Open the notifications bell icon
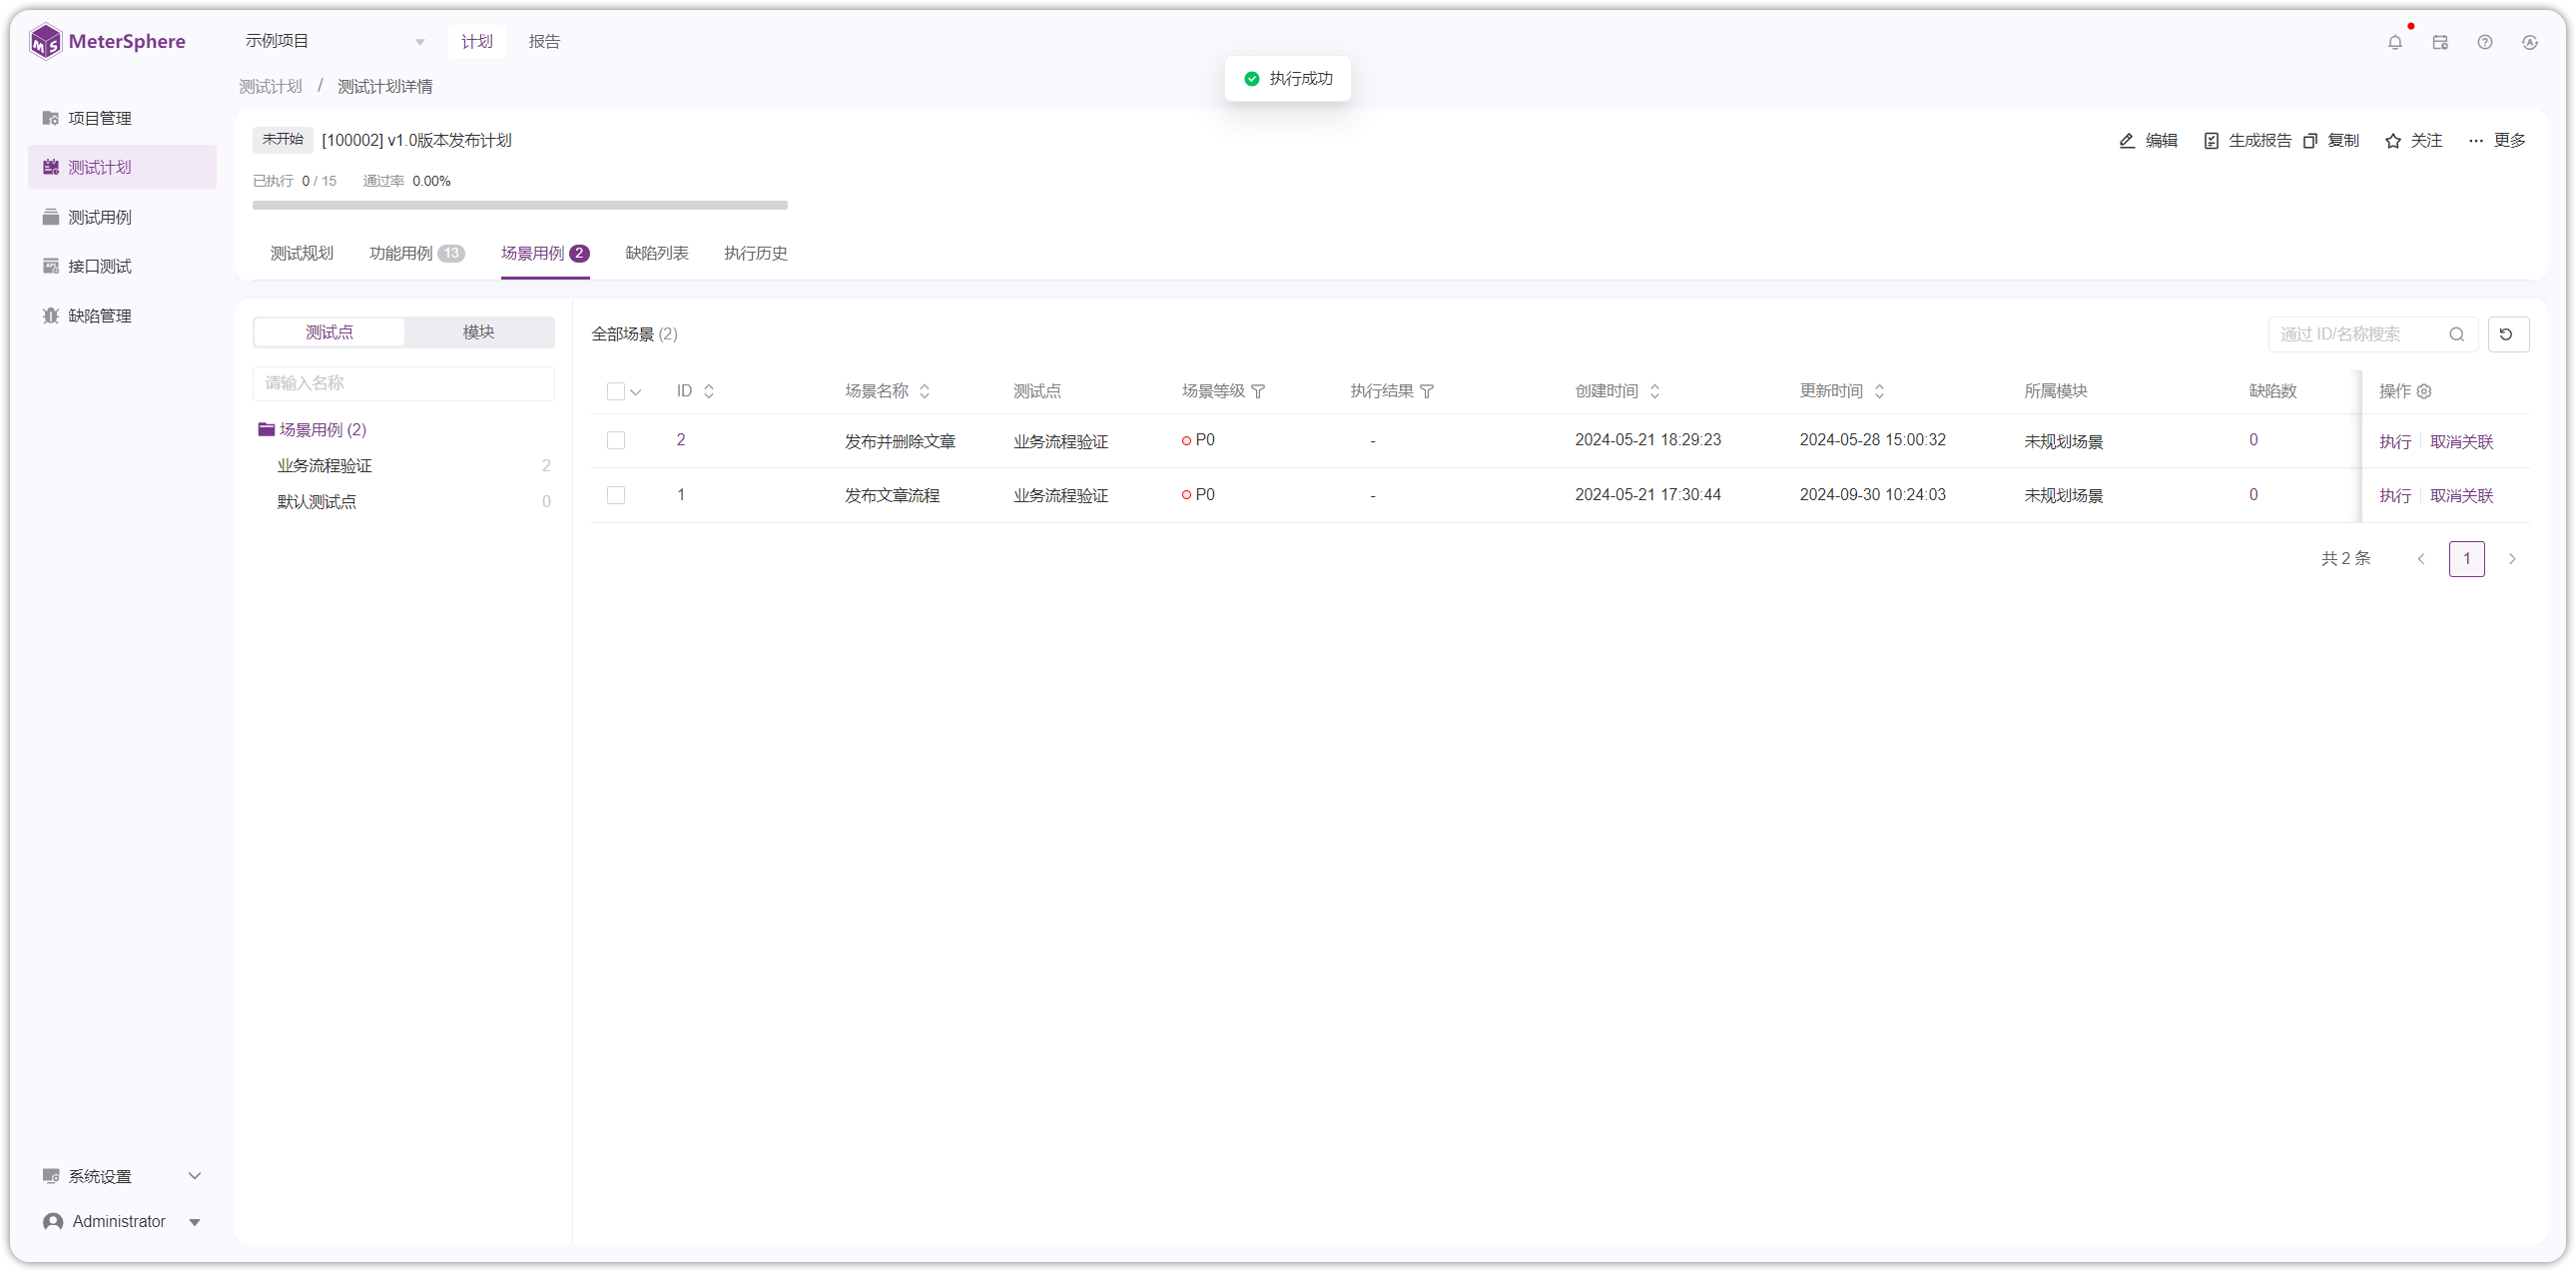Screen dimensions: 2576x1272 [2395, 42]
